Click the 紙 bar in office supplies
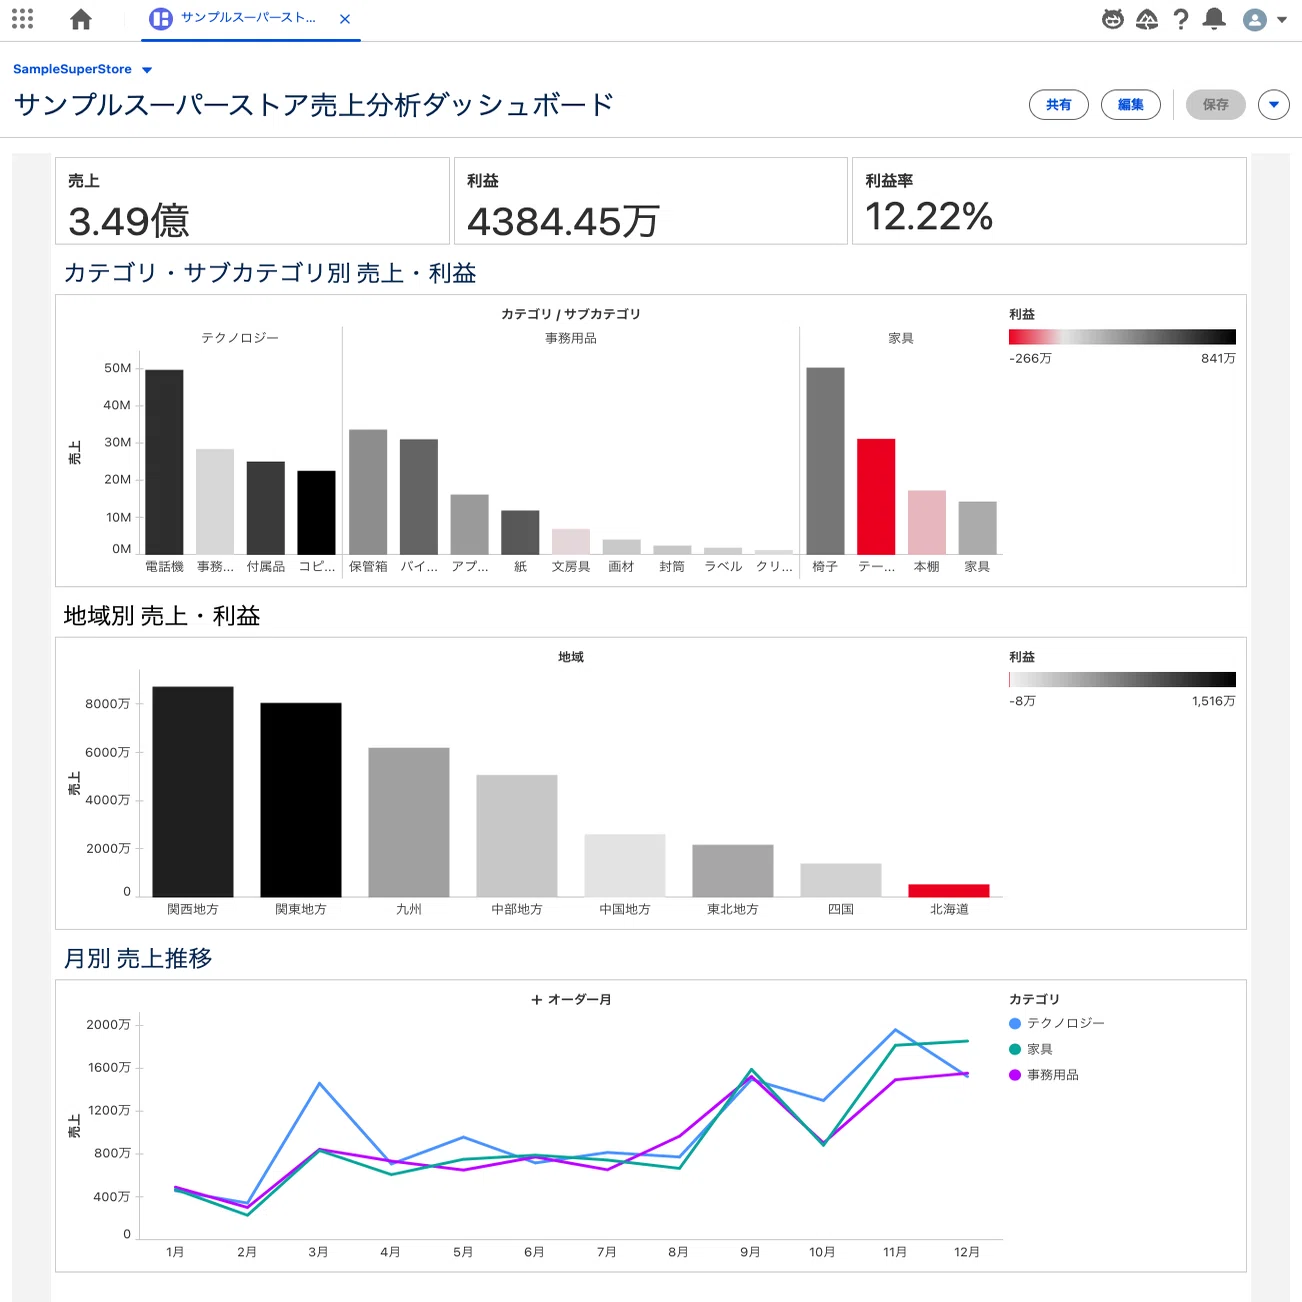 520,532
